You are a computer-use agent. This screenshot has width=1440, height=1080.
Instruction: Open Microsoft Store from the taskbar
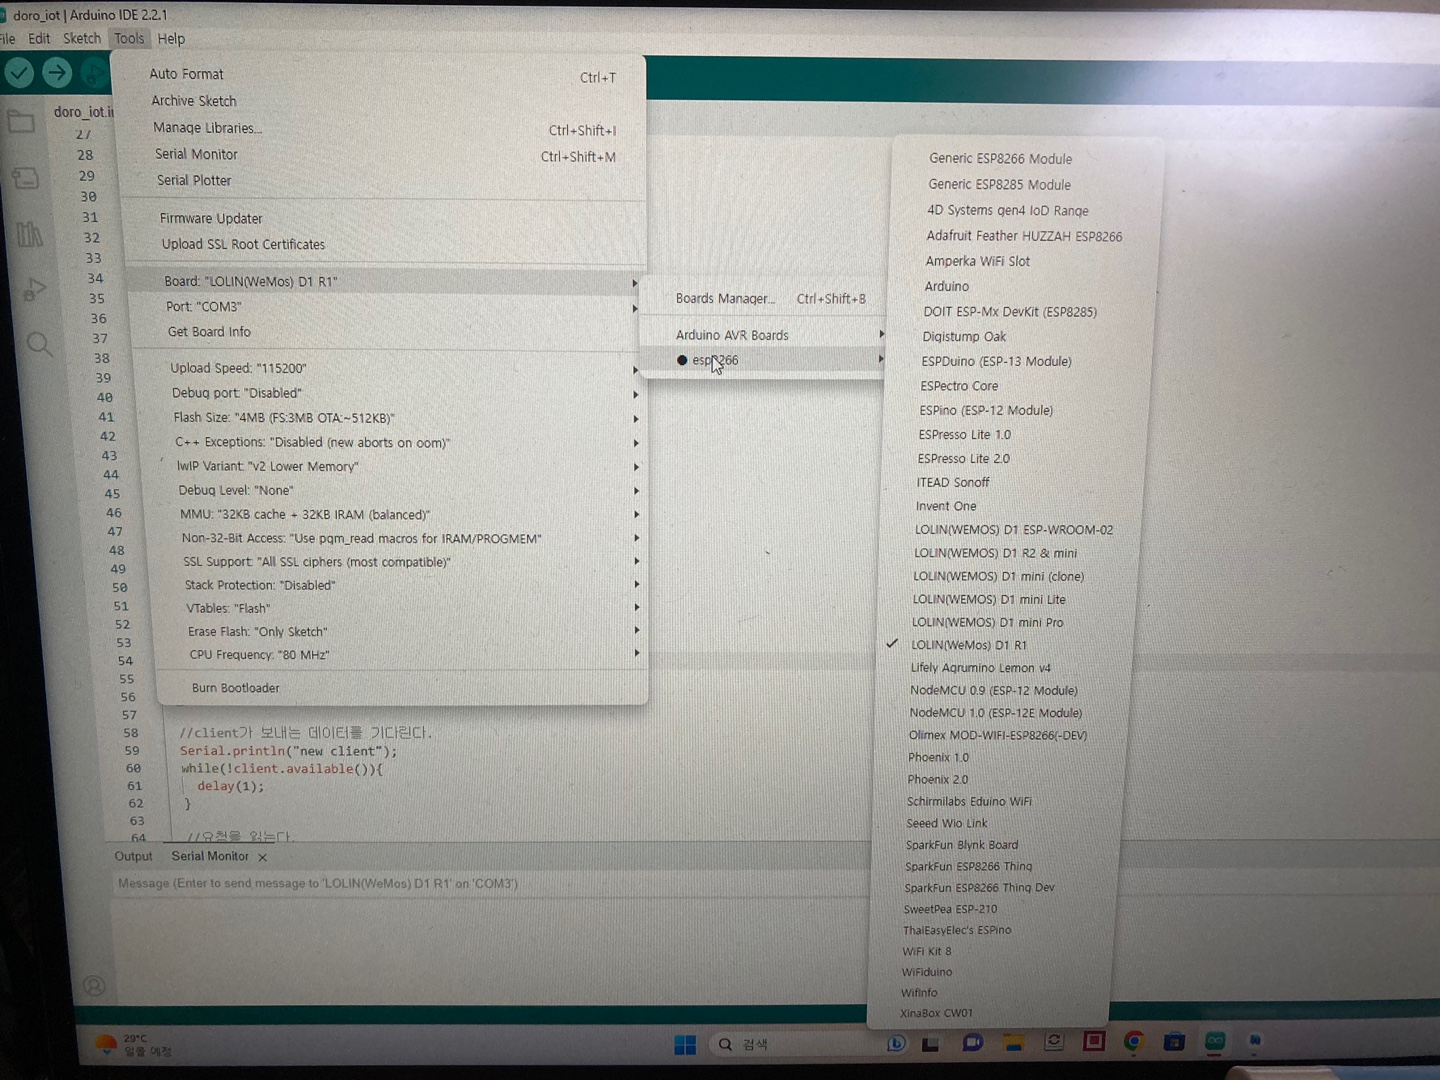click(1174, 1042)
